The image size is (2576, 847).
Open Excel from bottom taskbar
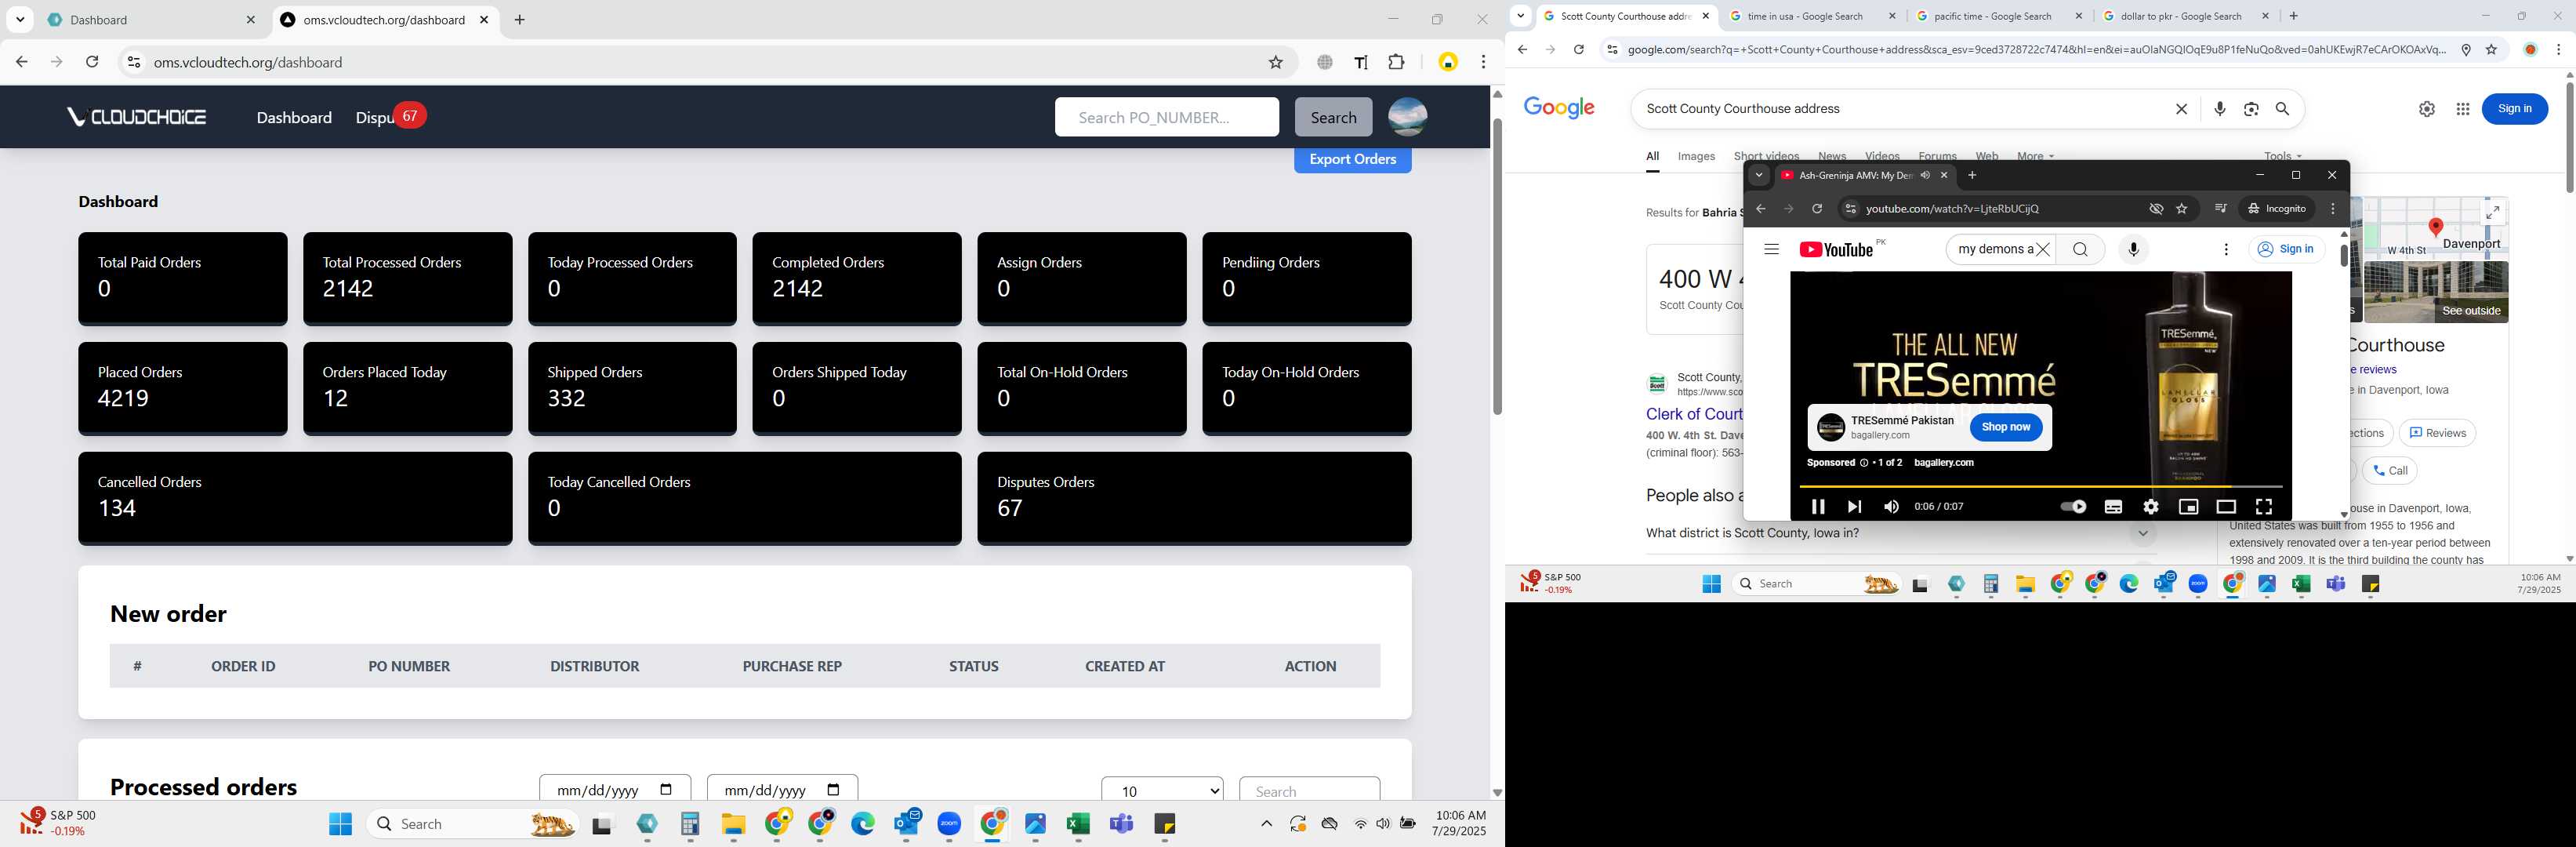[x=1078, y=824]
